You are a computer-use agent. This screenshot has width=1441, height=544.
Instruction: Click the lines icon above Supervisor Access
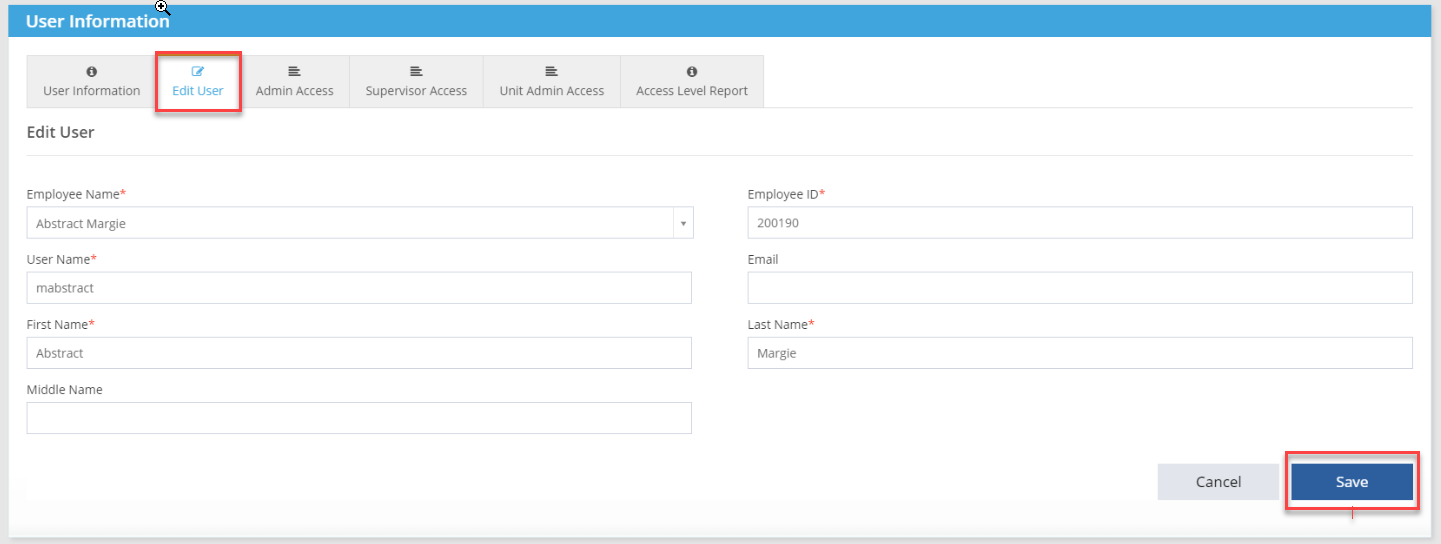pos(416,72)
